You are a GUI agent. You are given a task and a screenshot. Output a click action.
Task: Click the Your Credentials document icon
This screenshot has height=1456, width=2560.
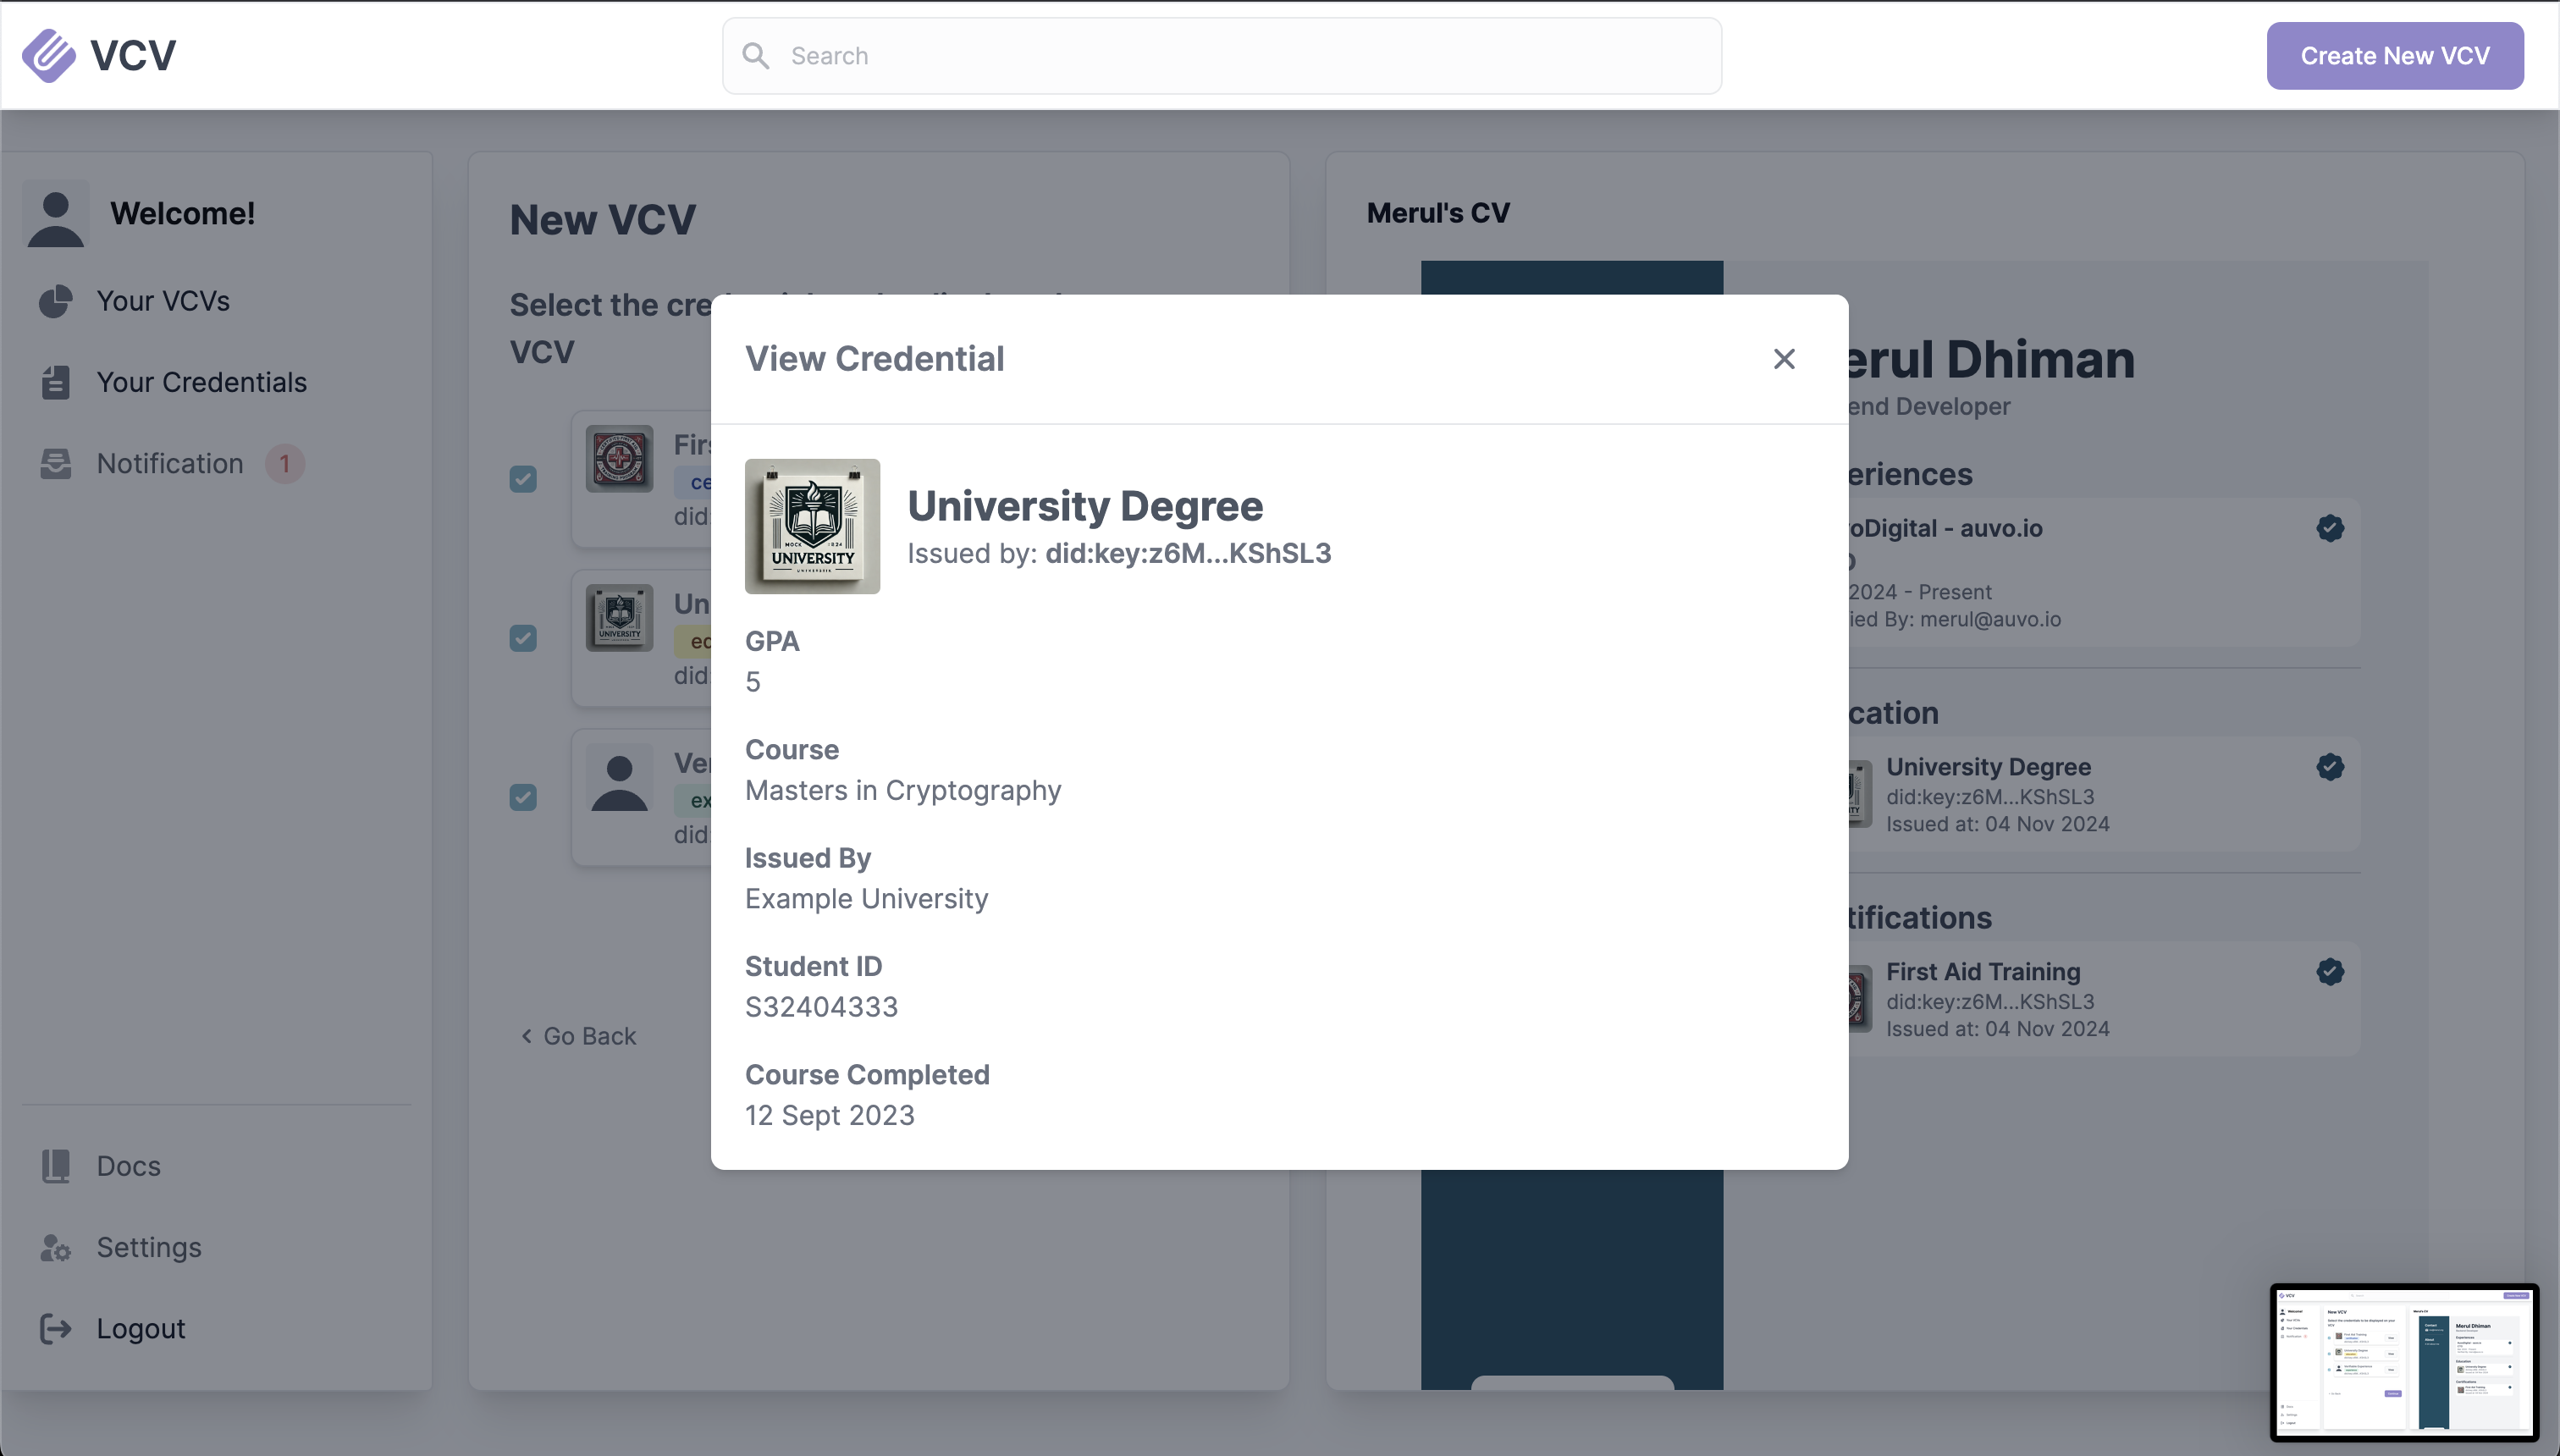click(55, 382)
